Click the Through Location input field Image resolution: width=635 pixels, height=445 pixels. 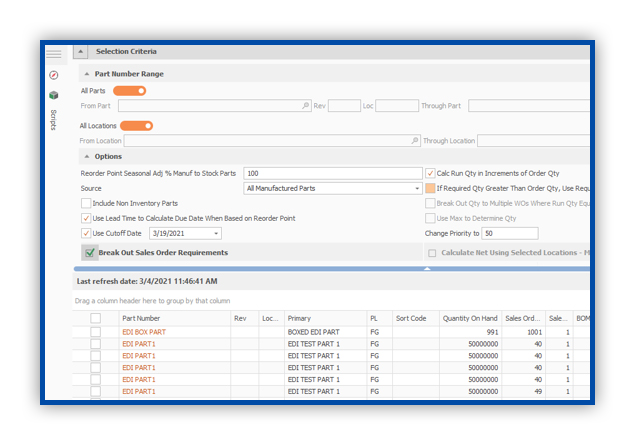pos(533,141)
